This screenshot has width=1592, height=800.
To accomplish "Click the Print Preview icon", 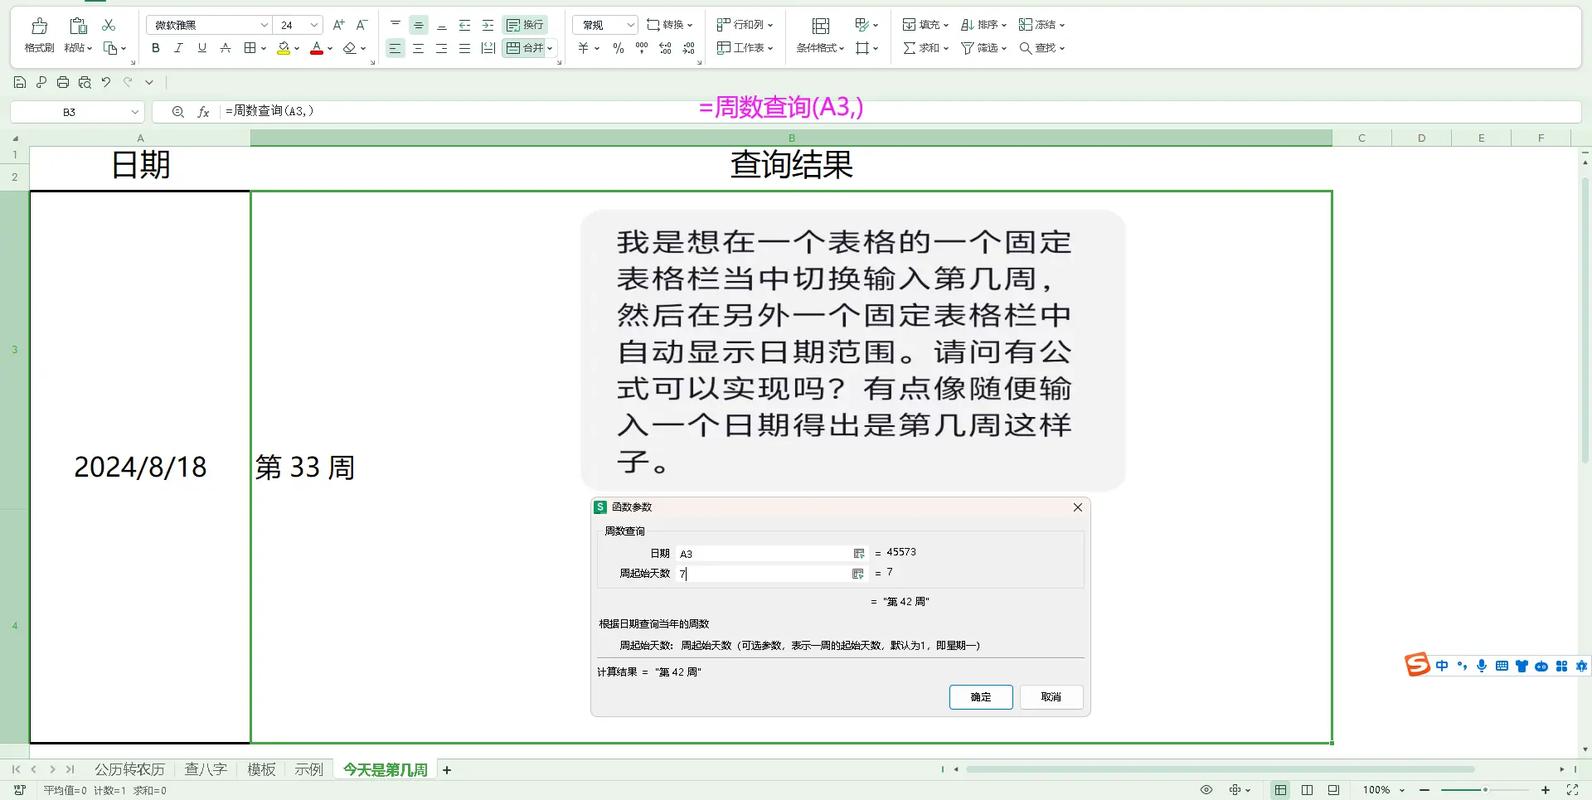I will [x=85, y=82].
